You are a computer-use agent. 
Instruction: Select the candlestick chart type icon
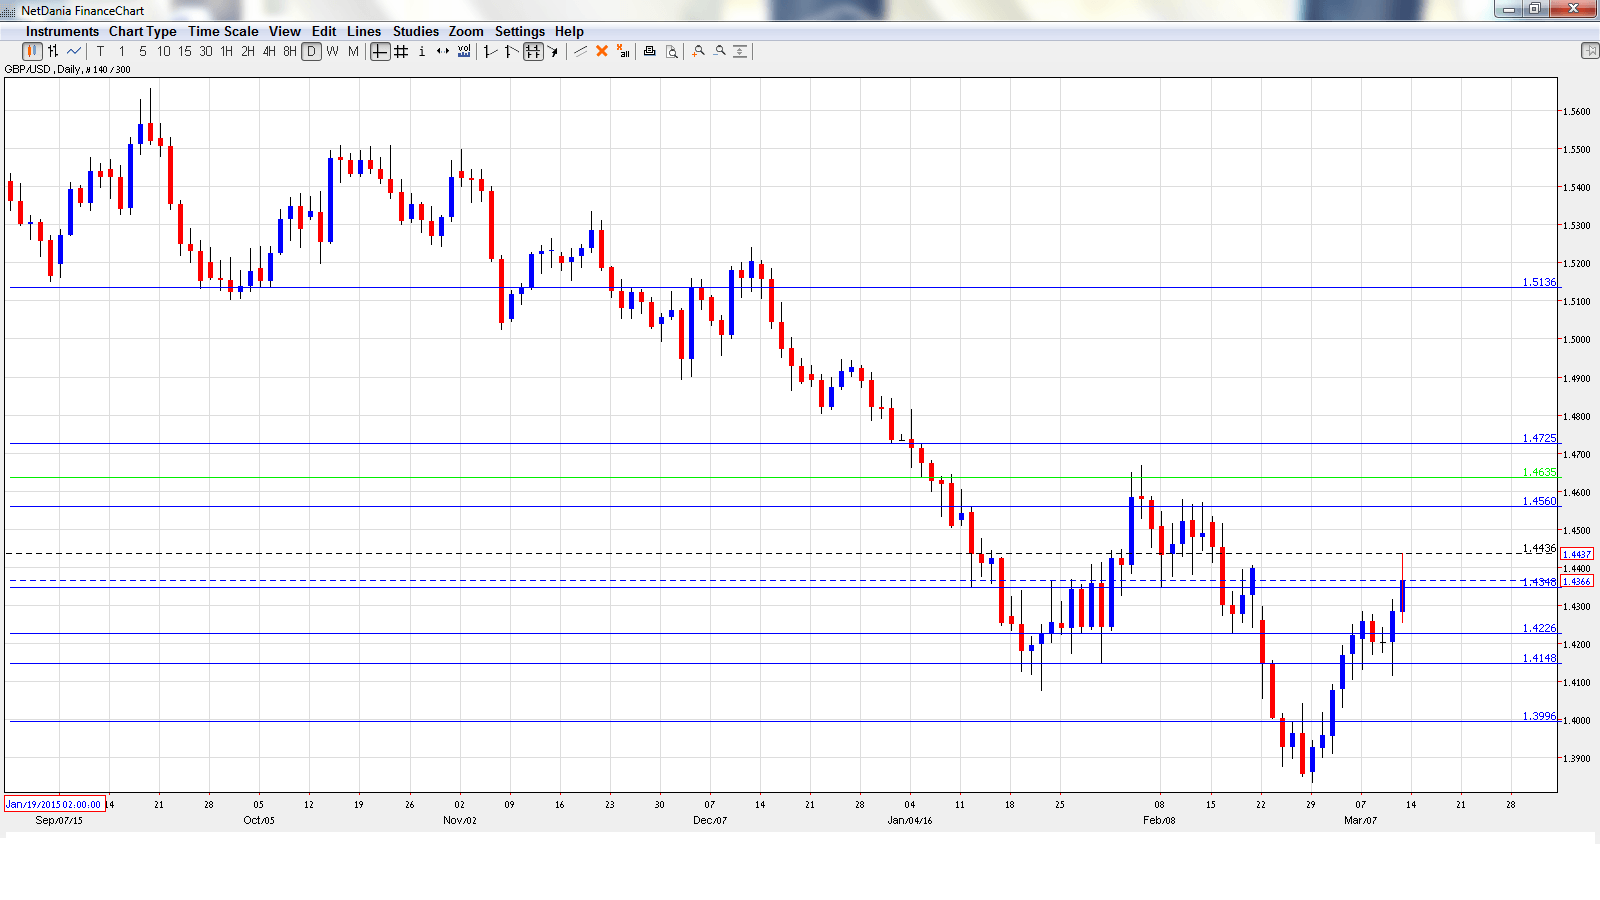(x=32, y=52)
